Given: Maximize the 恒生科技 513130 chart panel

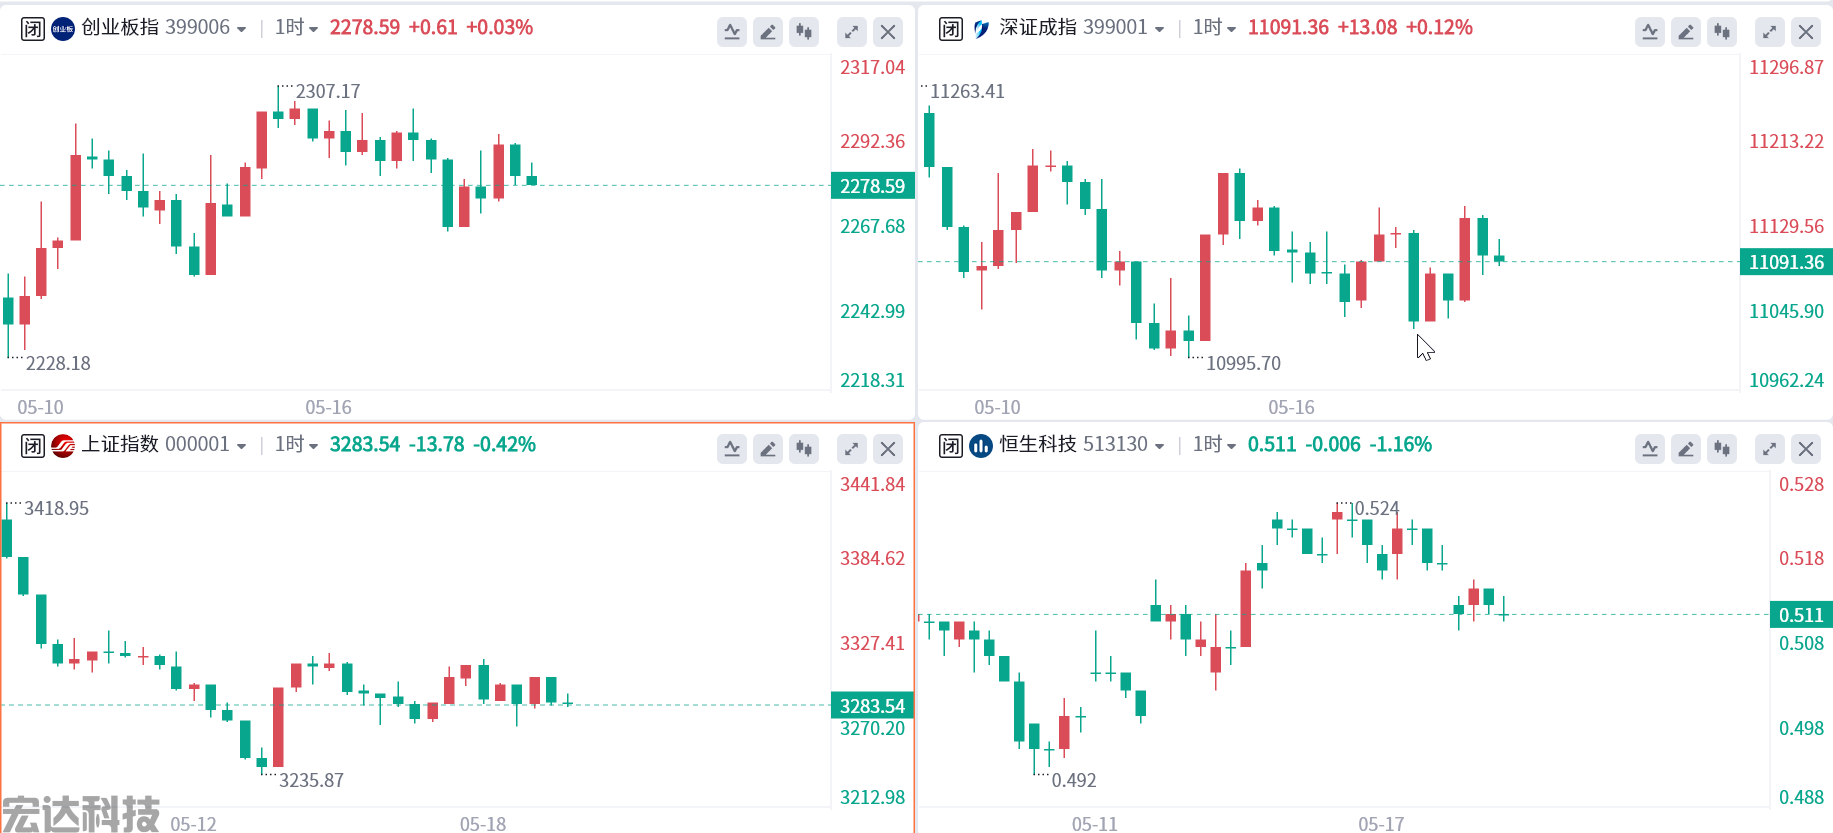Looking at the screenshot, I should (x=1770, y=449).
